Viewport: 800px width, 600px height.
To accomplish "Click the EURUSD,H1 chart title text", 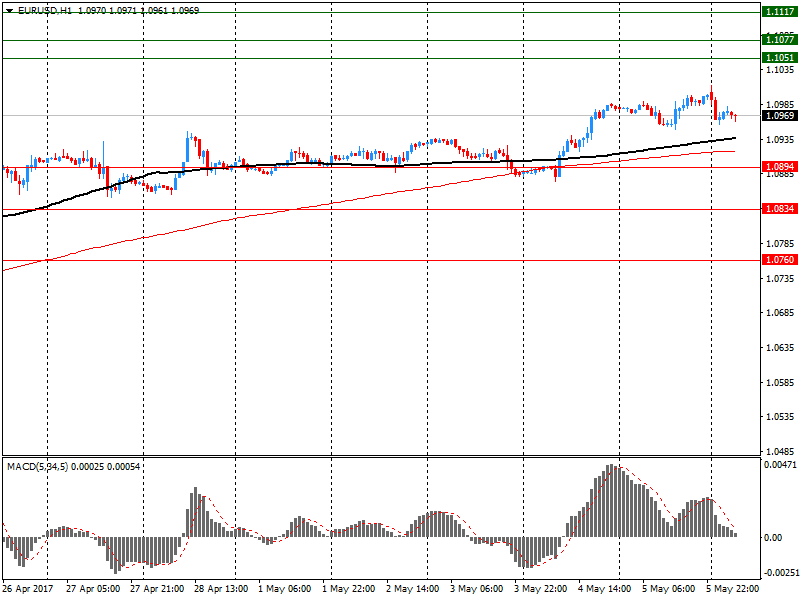I will [x=45, y=10].
